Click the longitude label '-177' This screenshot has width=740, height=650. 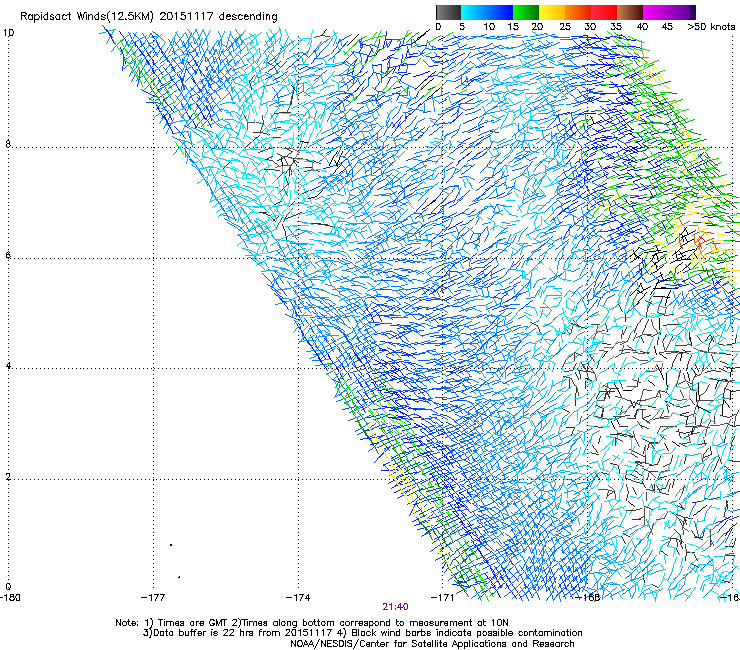(153, 598)
